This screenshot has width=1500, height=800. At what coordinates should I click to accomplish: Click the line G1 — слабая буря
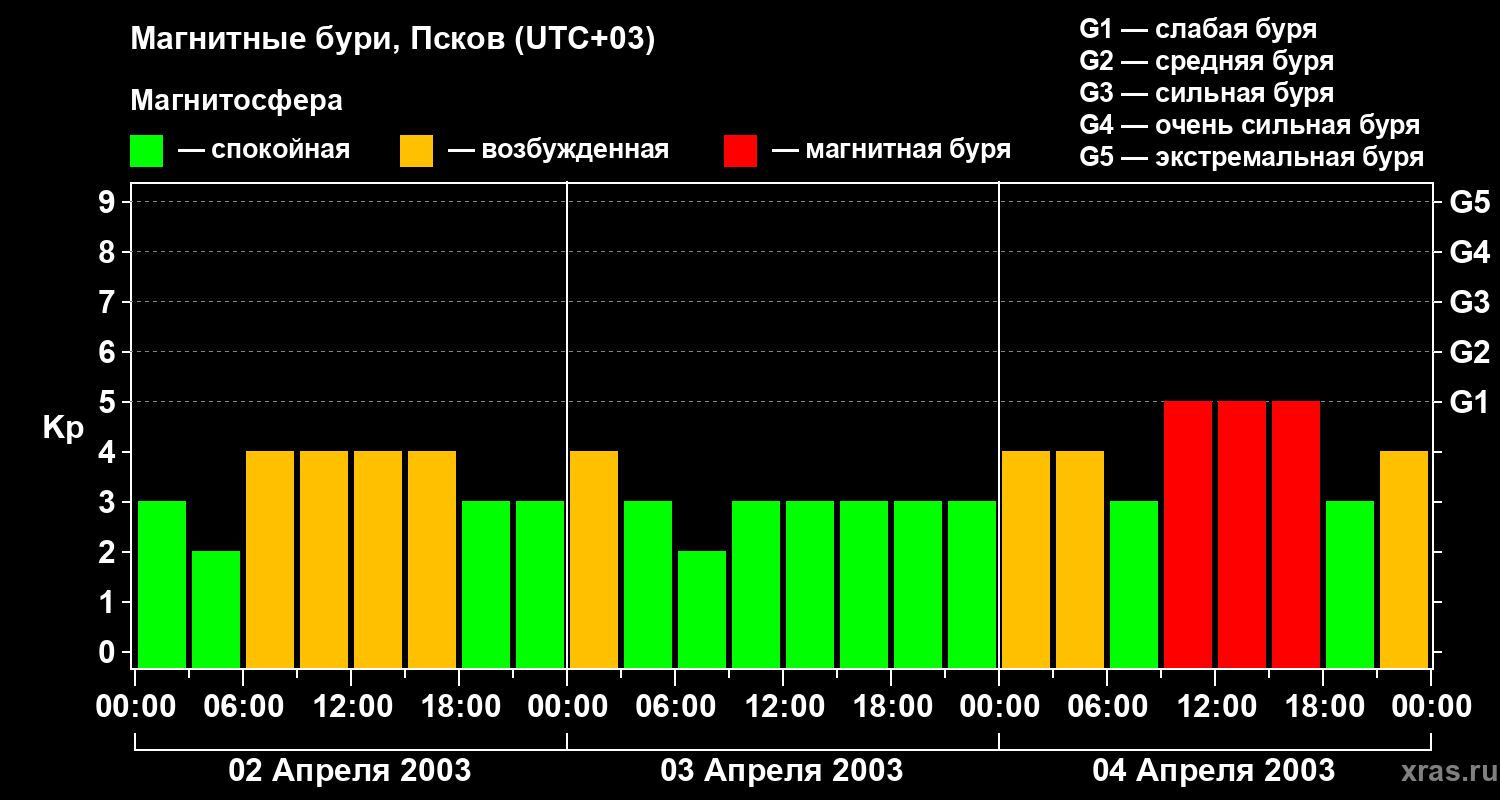click(x=1198, y=28)
